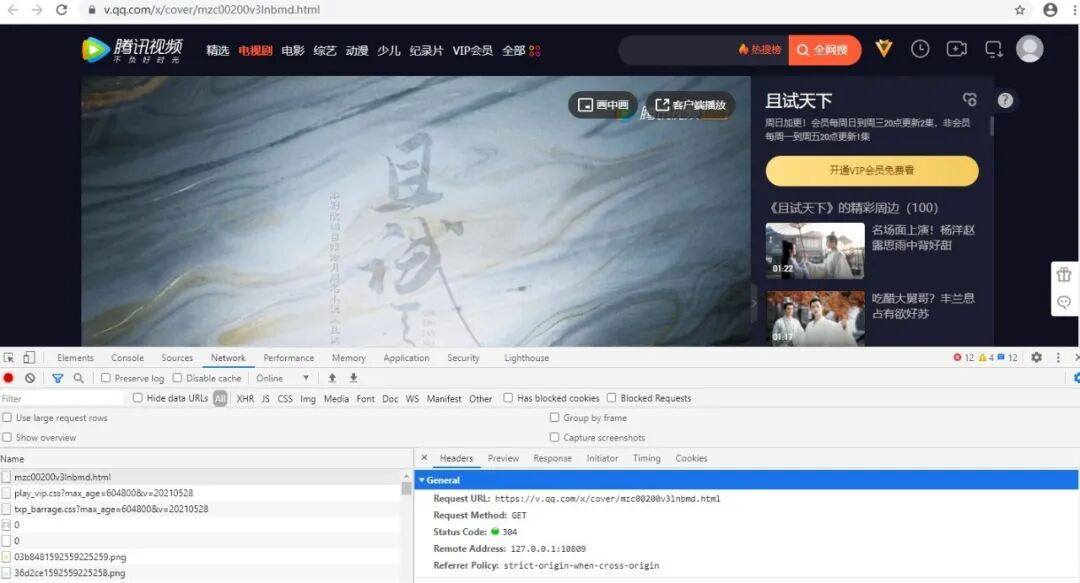Open watch history clock icon
Screen dimensions: 1080x583
point(920,49)
